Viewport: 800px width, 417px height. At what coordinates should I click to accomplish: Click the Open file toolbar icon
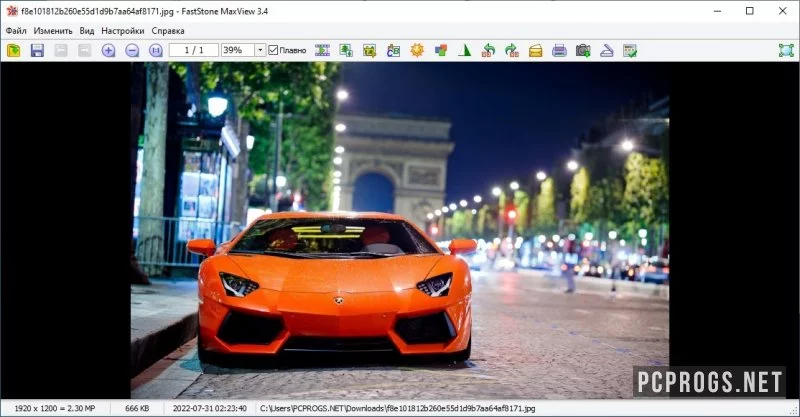(14, 50)
